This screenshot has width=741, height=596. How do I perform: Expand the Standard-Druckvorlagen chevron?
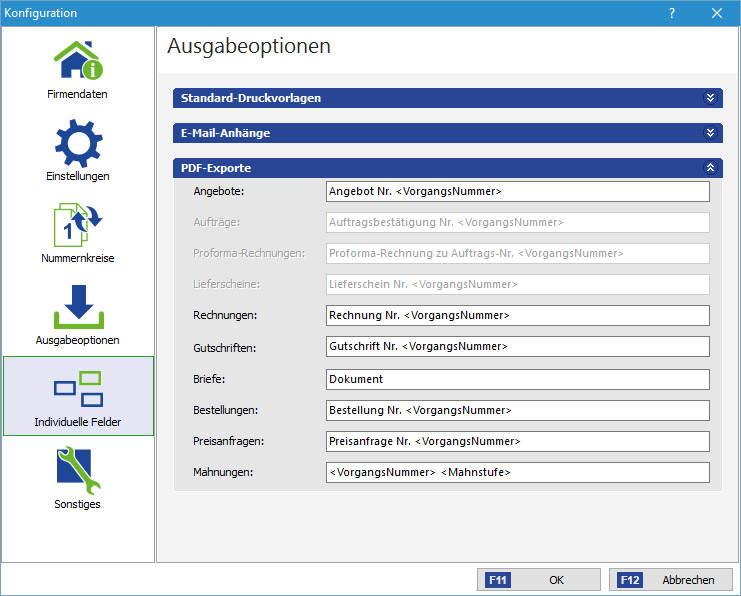[x=710, y=98]
